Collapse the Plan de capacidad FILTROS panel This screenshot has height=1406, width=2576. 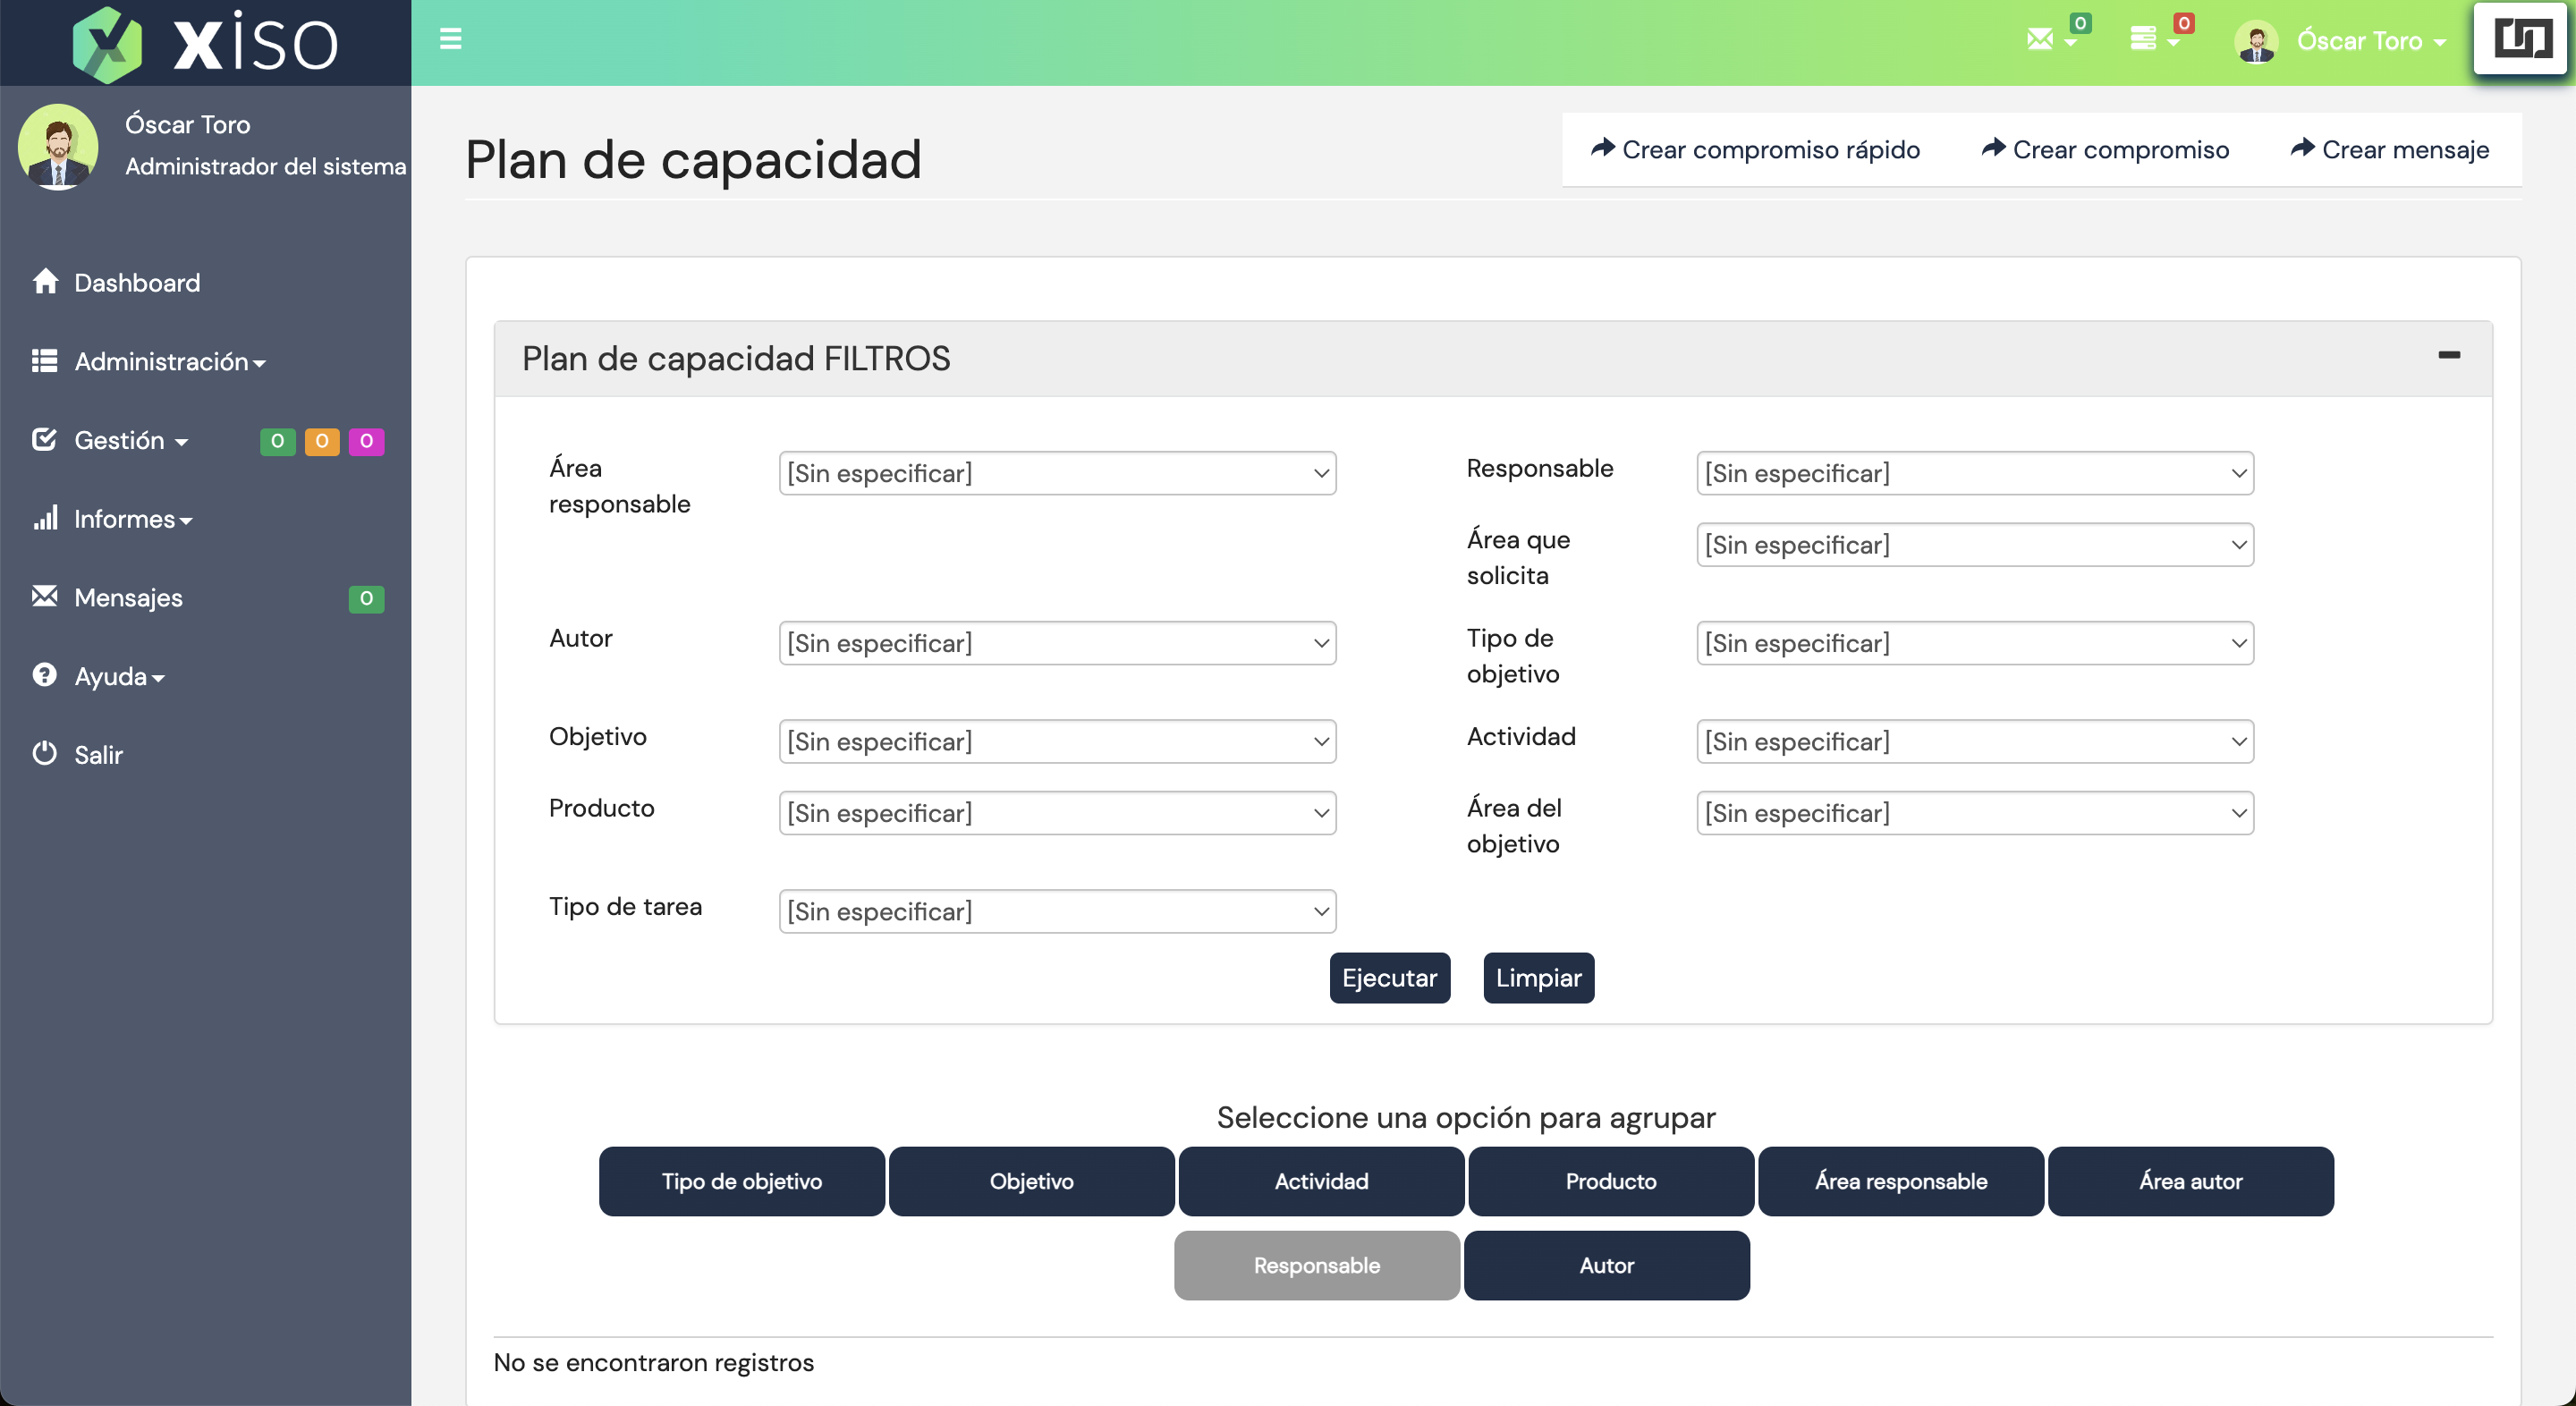(x=2448, y=355)
